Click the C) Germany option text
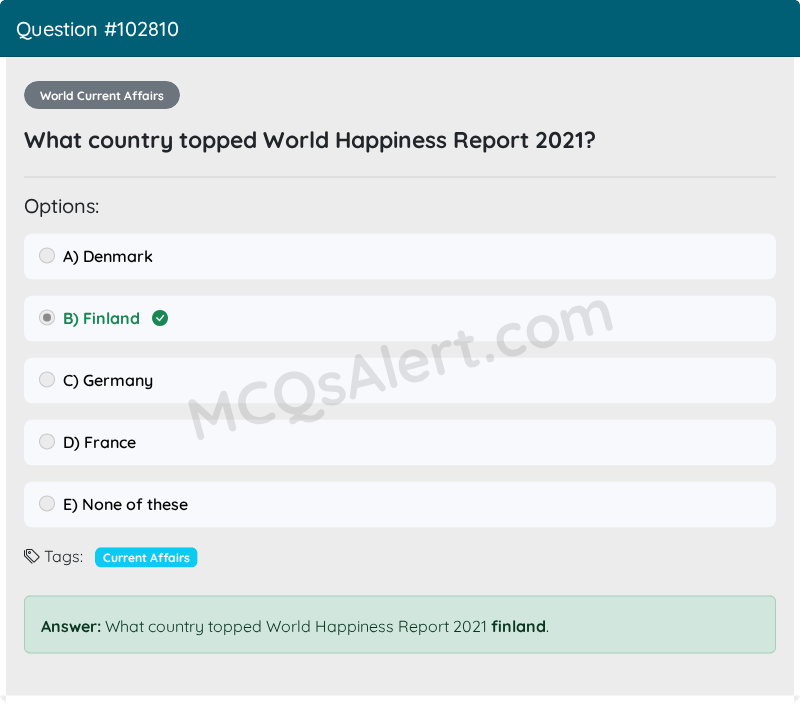Viewport: 800px width, 726px height. (x=108, y=381)
